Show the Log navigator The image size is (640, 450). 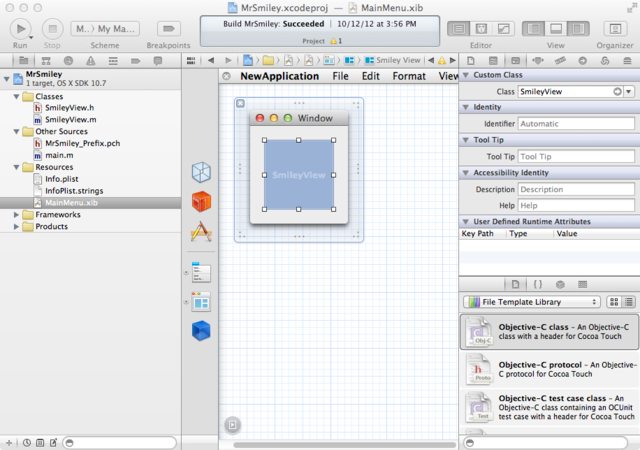[158, 61]
